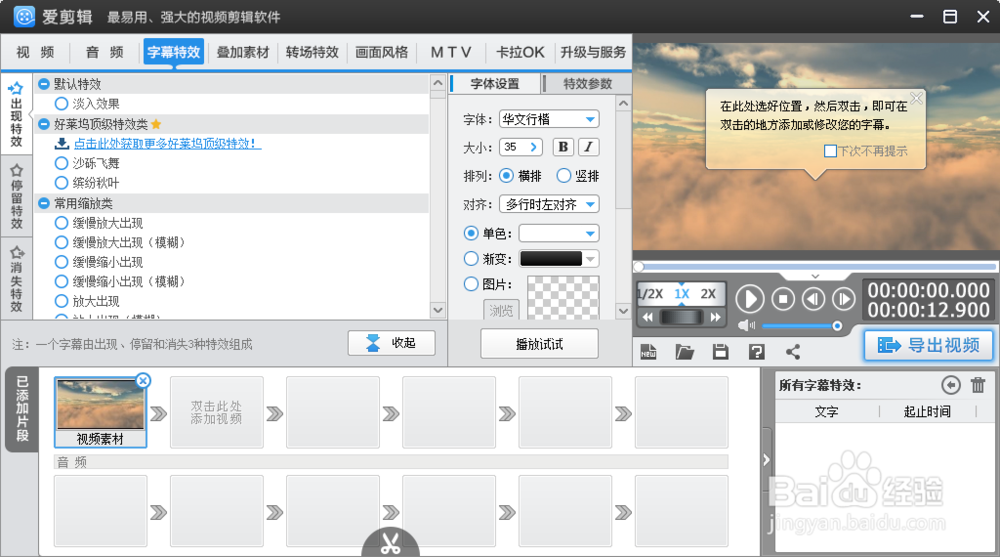Toggle italic font with the I button

pyautogui.click(x=589, y=147)
